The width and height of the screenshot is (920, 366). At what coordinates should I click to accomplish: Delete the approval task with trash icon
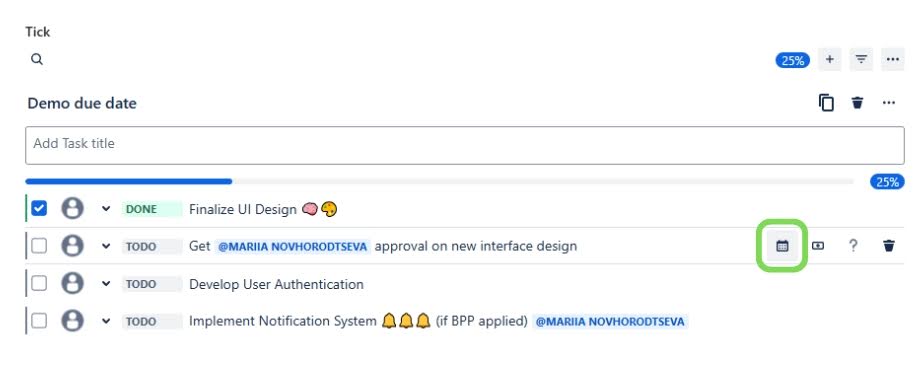889,246
